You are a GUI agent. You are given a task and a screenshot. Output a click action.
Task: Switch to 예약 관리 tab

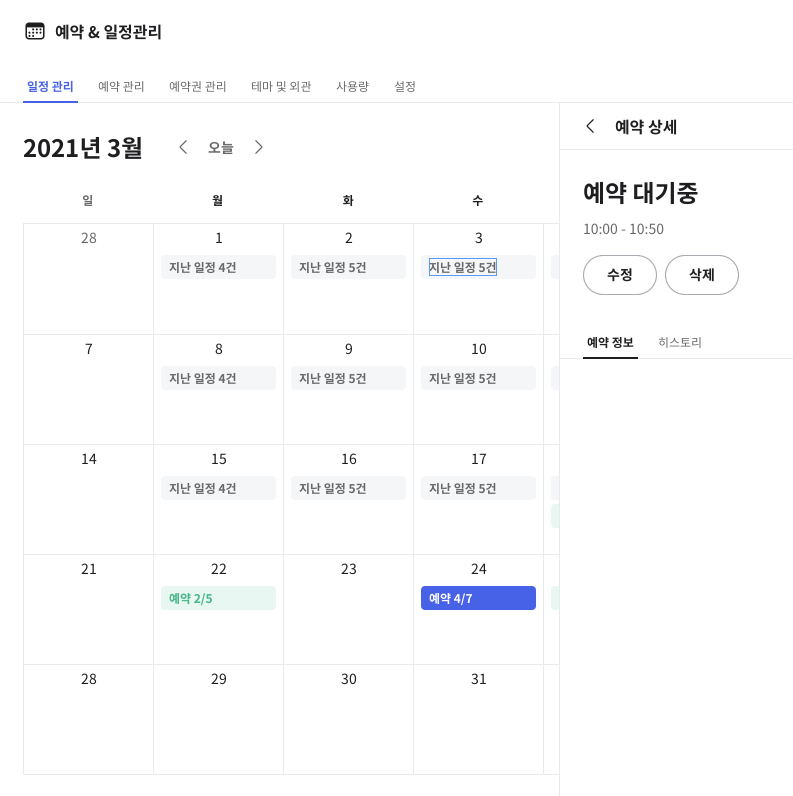click(x=121, y=86)
